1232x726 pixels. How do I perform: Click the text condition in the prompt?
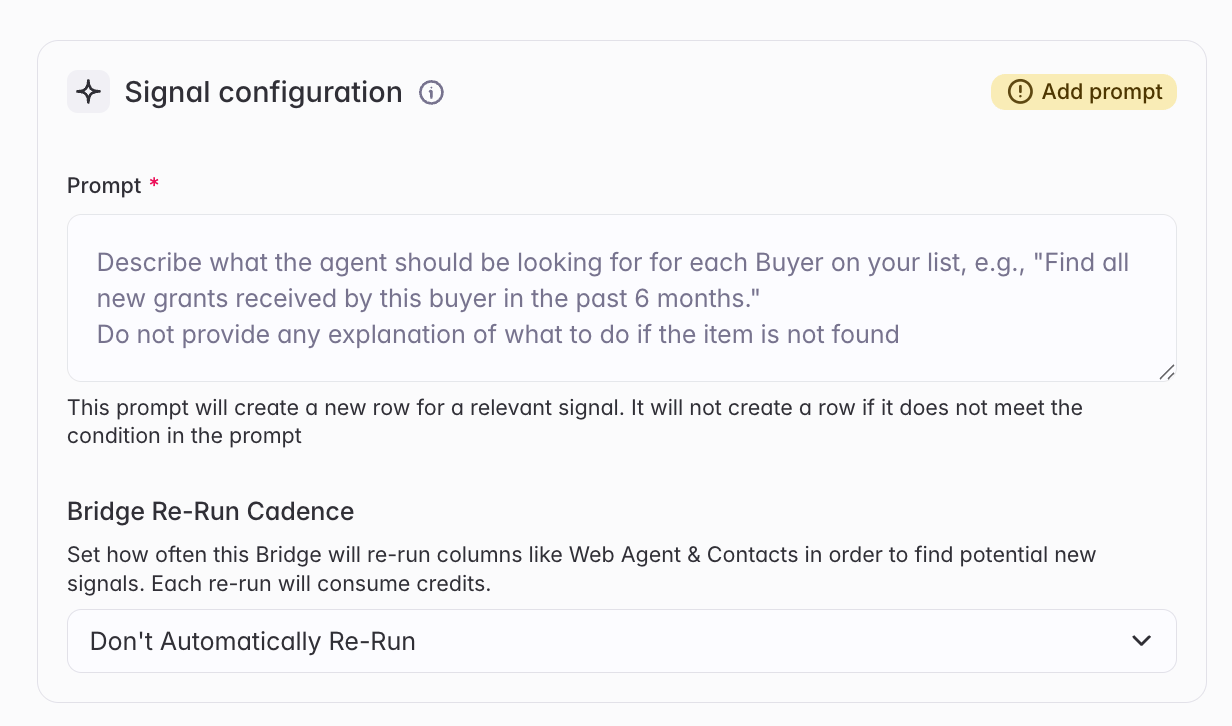pyautogui.click(x=185, y=436)
